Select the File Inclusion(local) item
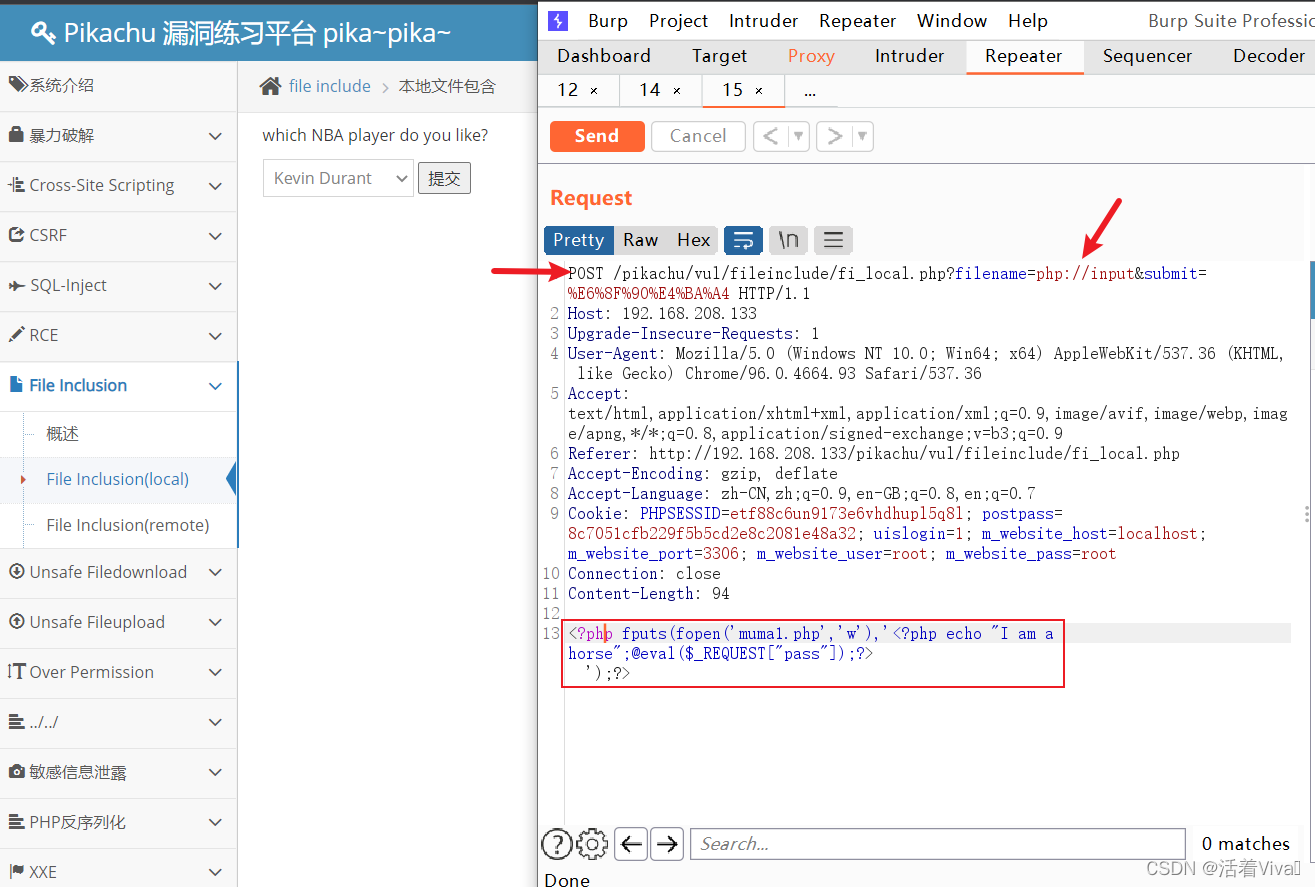The height and width of the screenshot is (887, 1315). pos(118,479)
